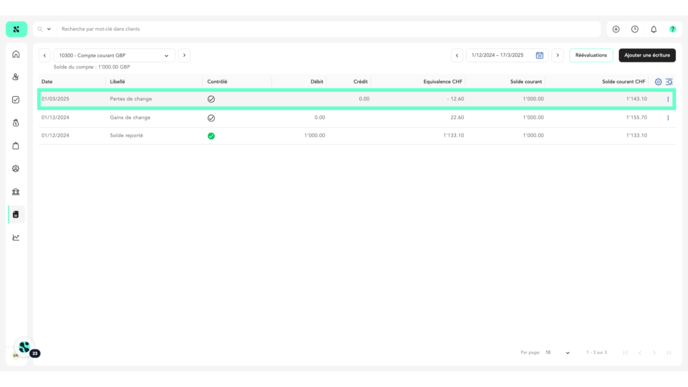Click Ajouter une écriture button
This screenshot has height=387, width=688.
point(647,55)
